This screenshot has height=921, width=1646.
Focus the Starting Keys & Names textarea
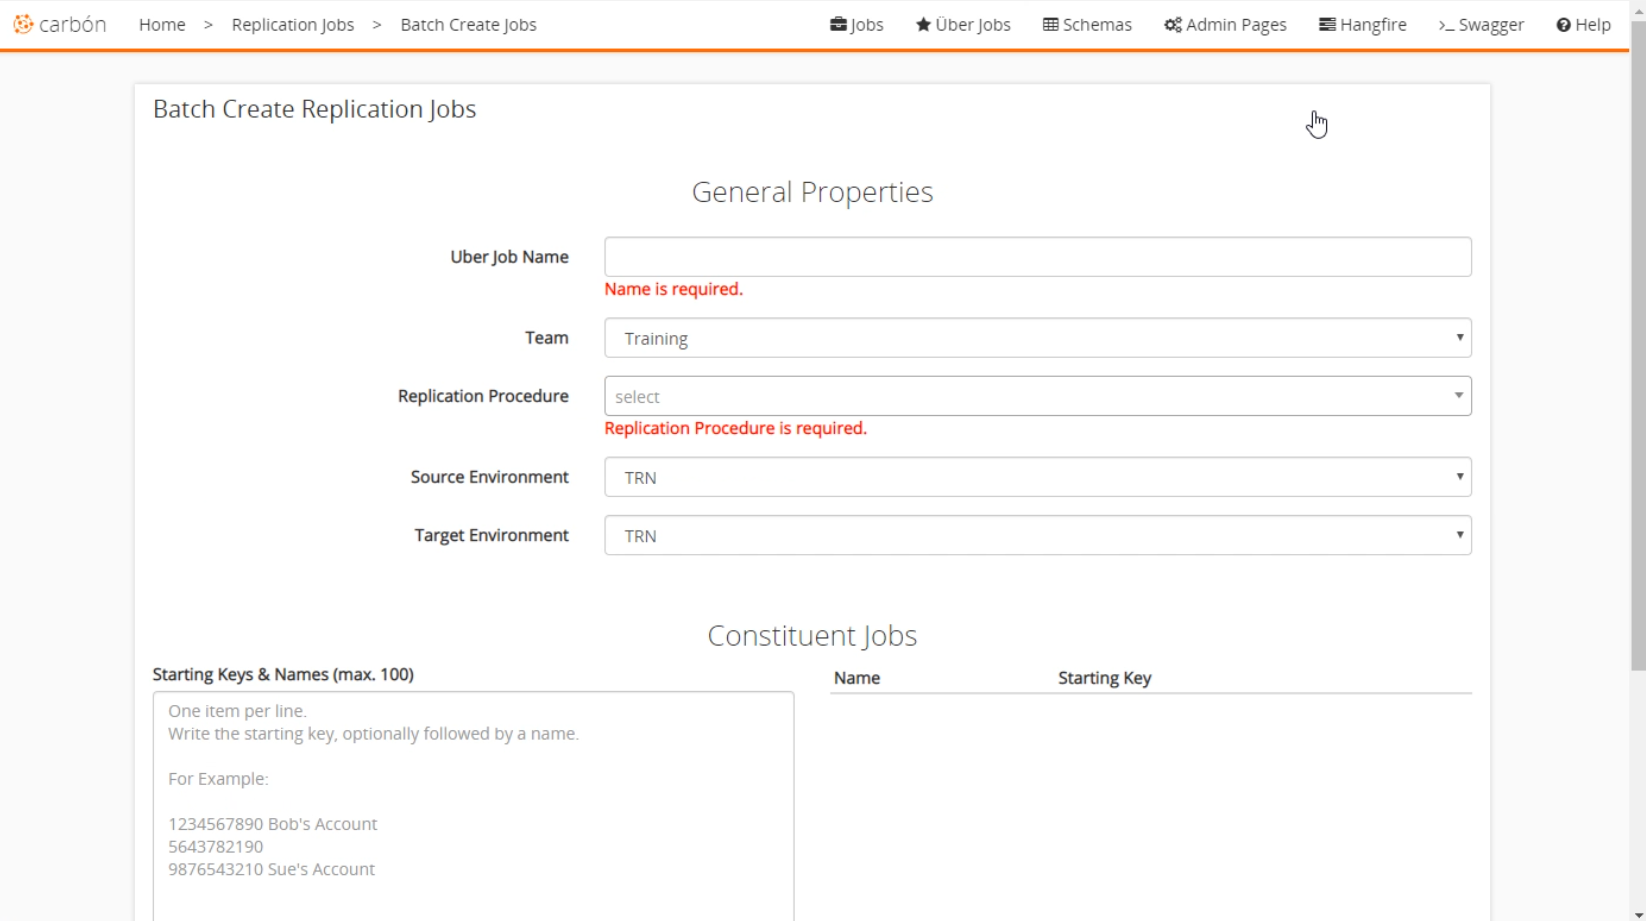pyautogui.click(x=473, y=806)
